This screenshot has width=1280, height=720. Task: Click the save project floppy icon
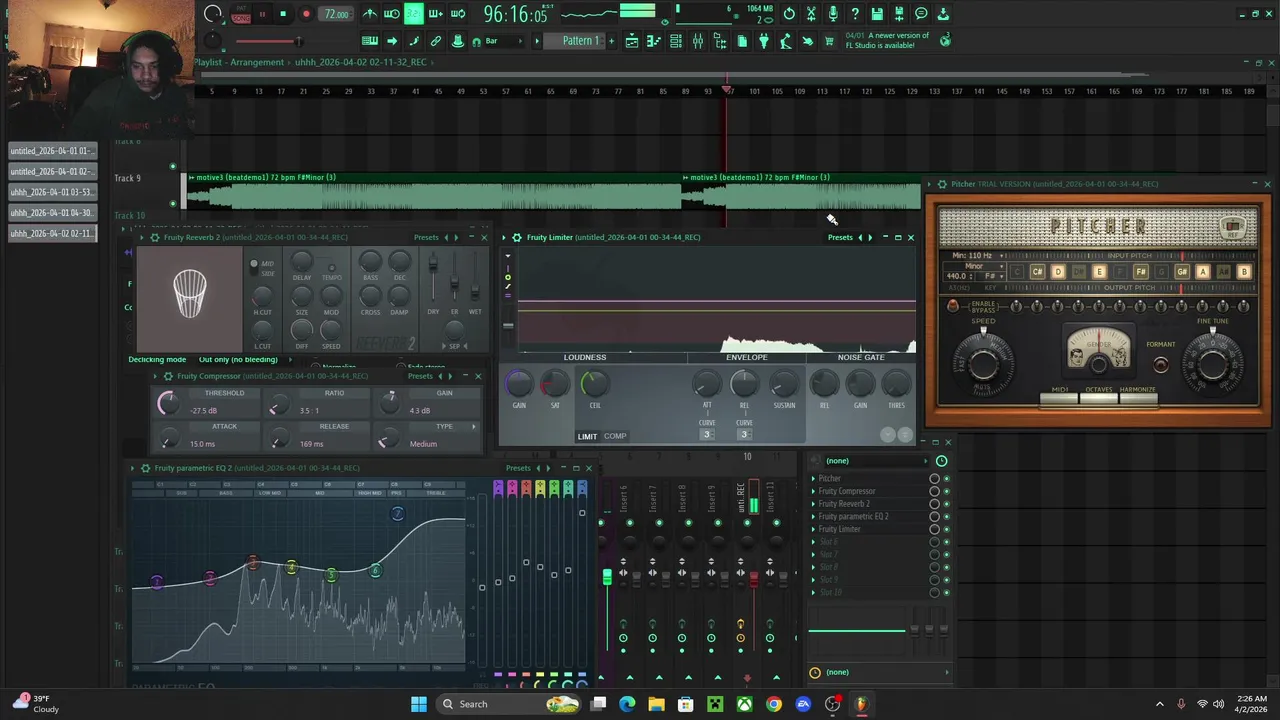tap(877, 14)
